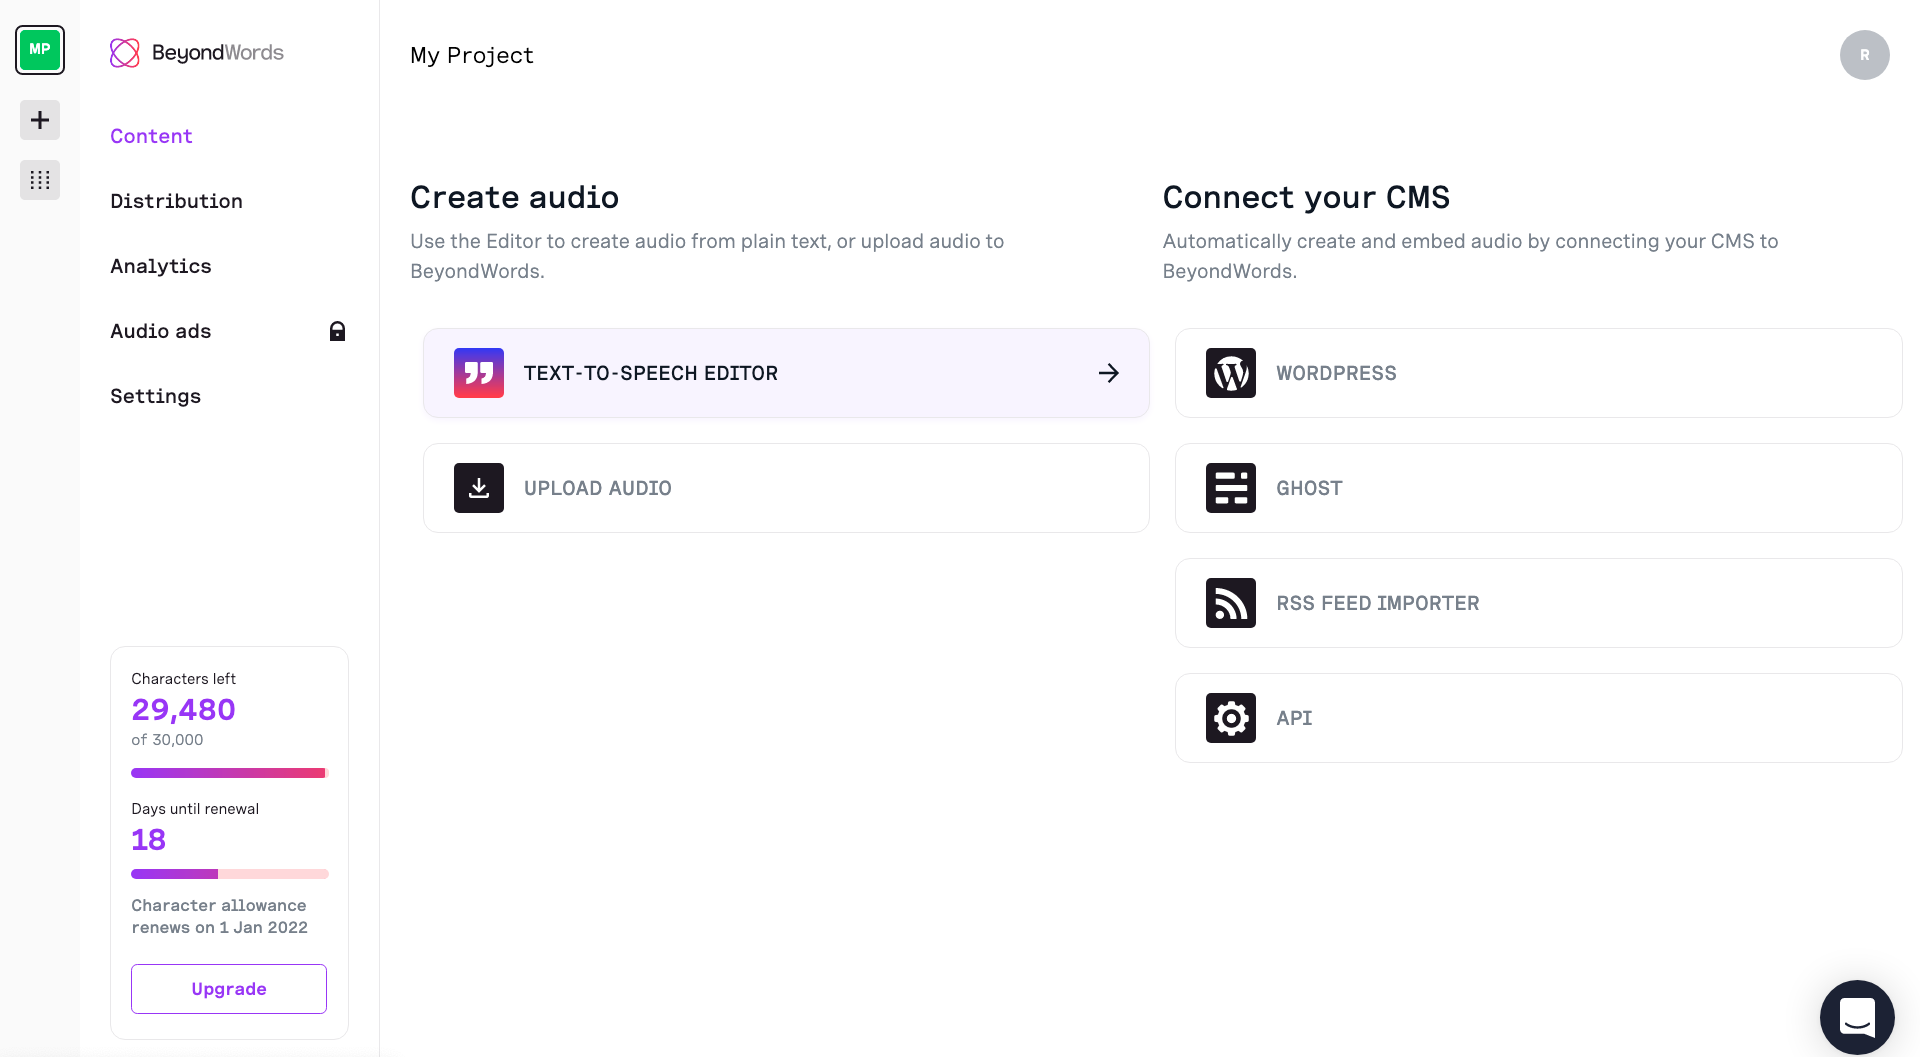Open the Text-to-Speech Editor card
This screenshot has height=1057, width=1920.
(786, 373)
